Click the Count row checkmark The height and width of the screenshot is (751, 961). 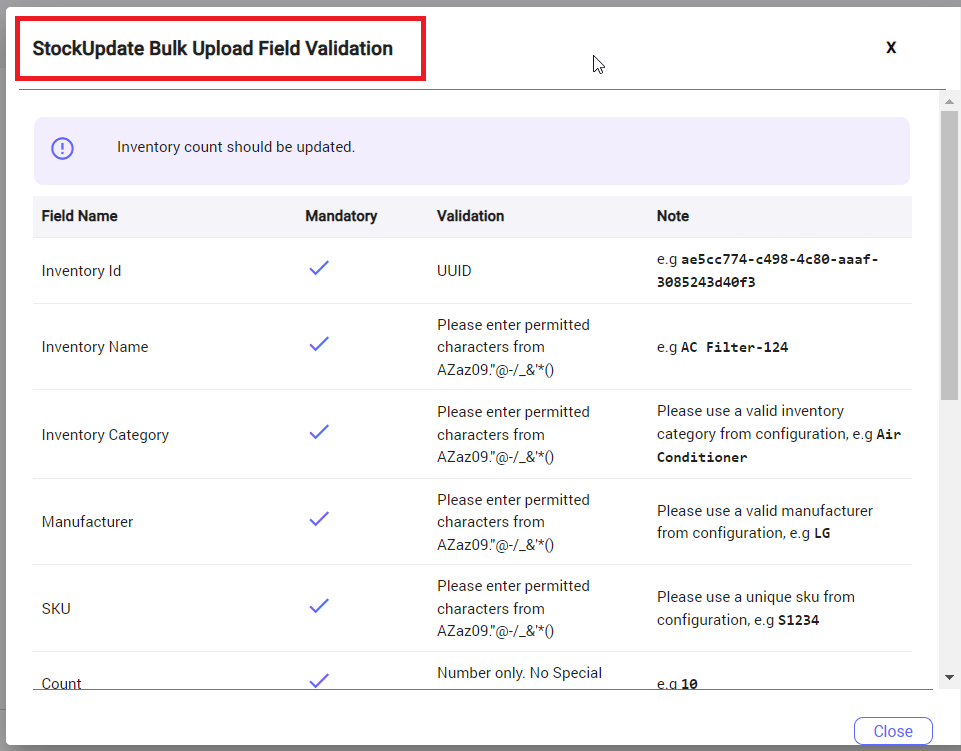tap(319, 681)
